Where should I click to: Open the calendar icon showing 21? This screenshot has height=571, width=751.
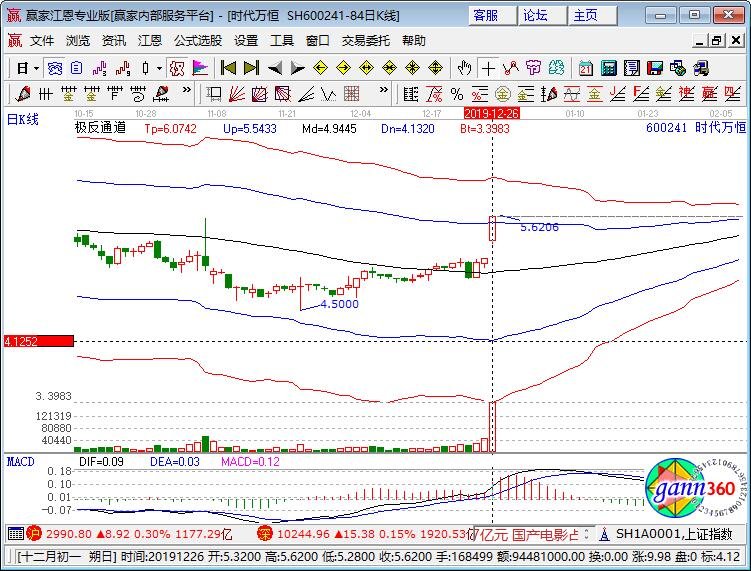coord(585,68)
